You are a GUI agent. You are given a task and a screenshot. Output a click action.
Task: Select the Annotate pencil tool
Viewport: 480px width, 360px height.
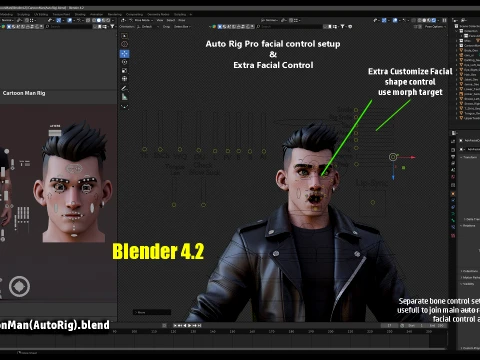(124, 88)
